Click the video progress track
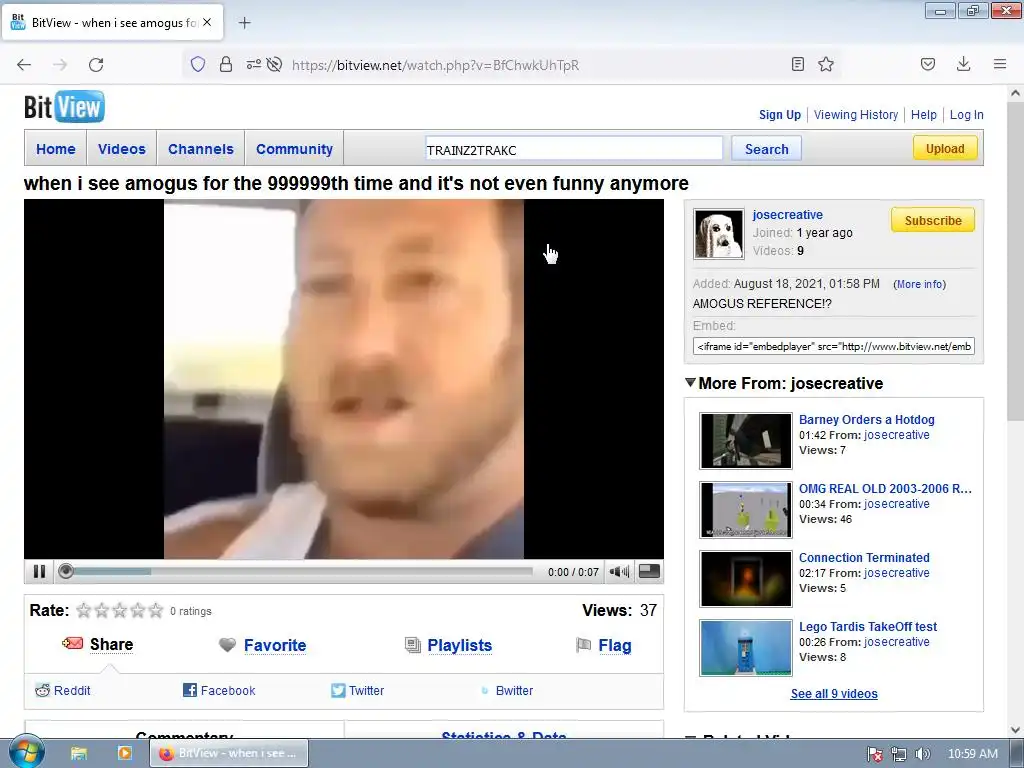This screenshot has width=1024, height=768. [x=303, y=571]
